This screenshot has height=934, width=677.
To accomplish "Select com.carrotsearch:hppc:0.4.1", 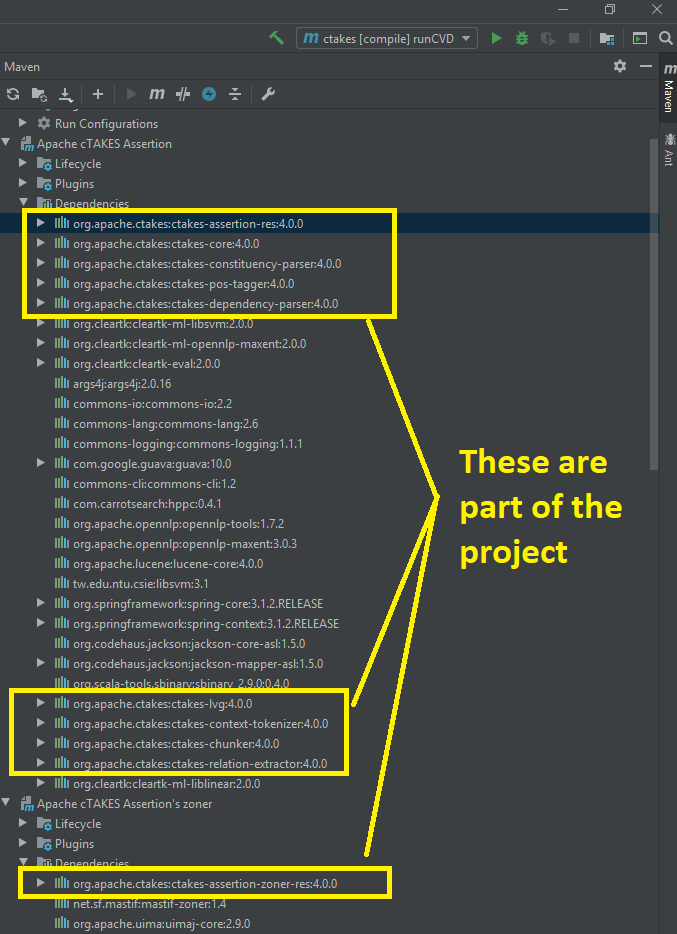I will tap(148, 504).
